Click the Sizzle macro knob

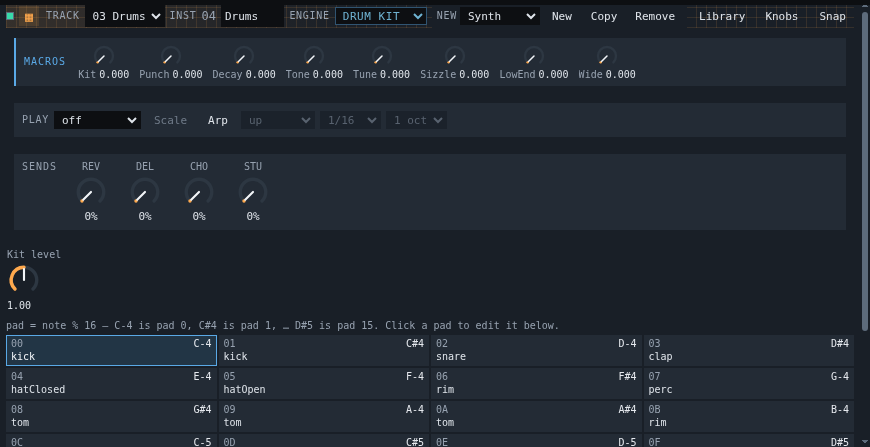pos(454,57)
